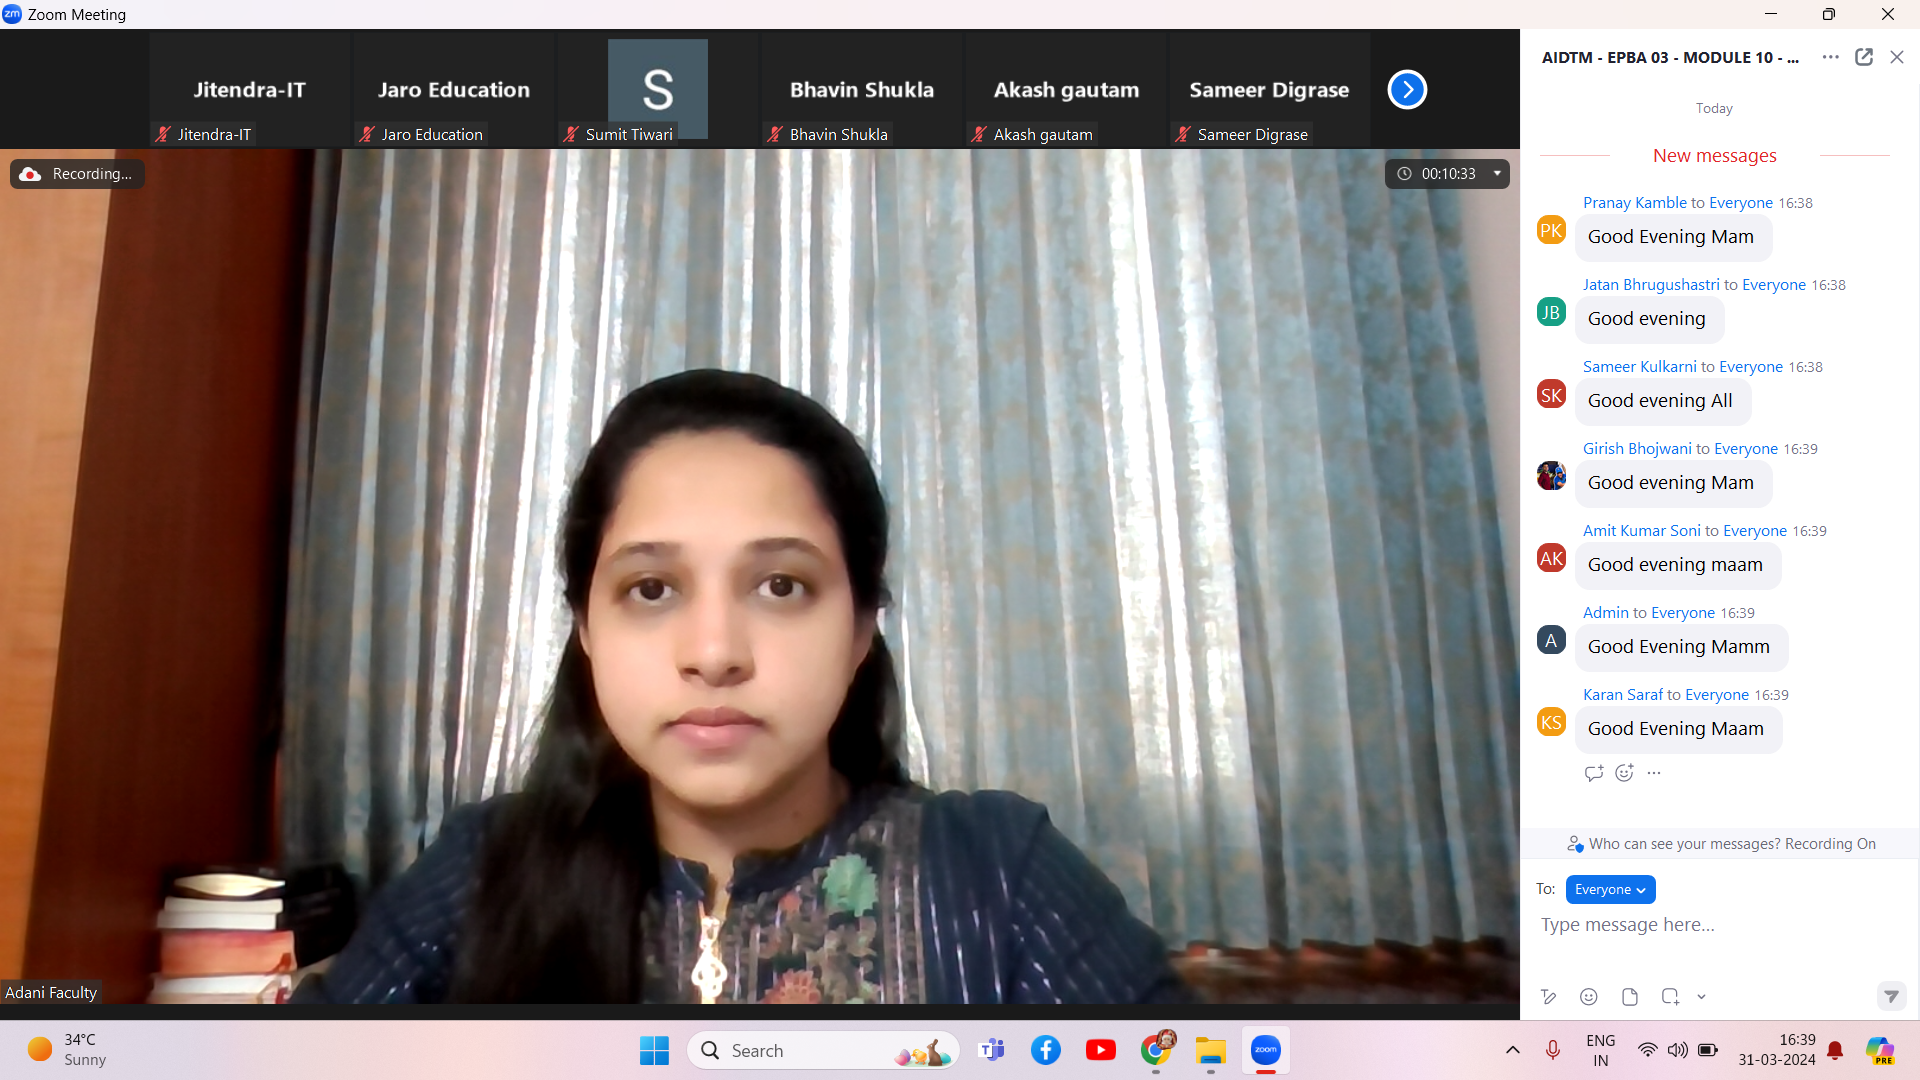Image resolution: width=1920 pixels, height=1080 pixels.
Task: Open the volume control in taskbar
Action: (1677, 1049)
